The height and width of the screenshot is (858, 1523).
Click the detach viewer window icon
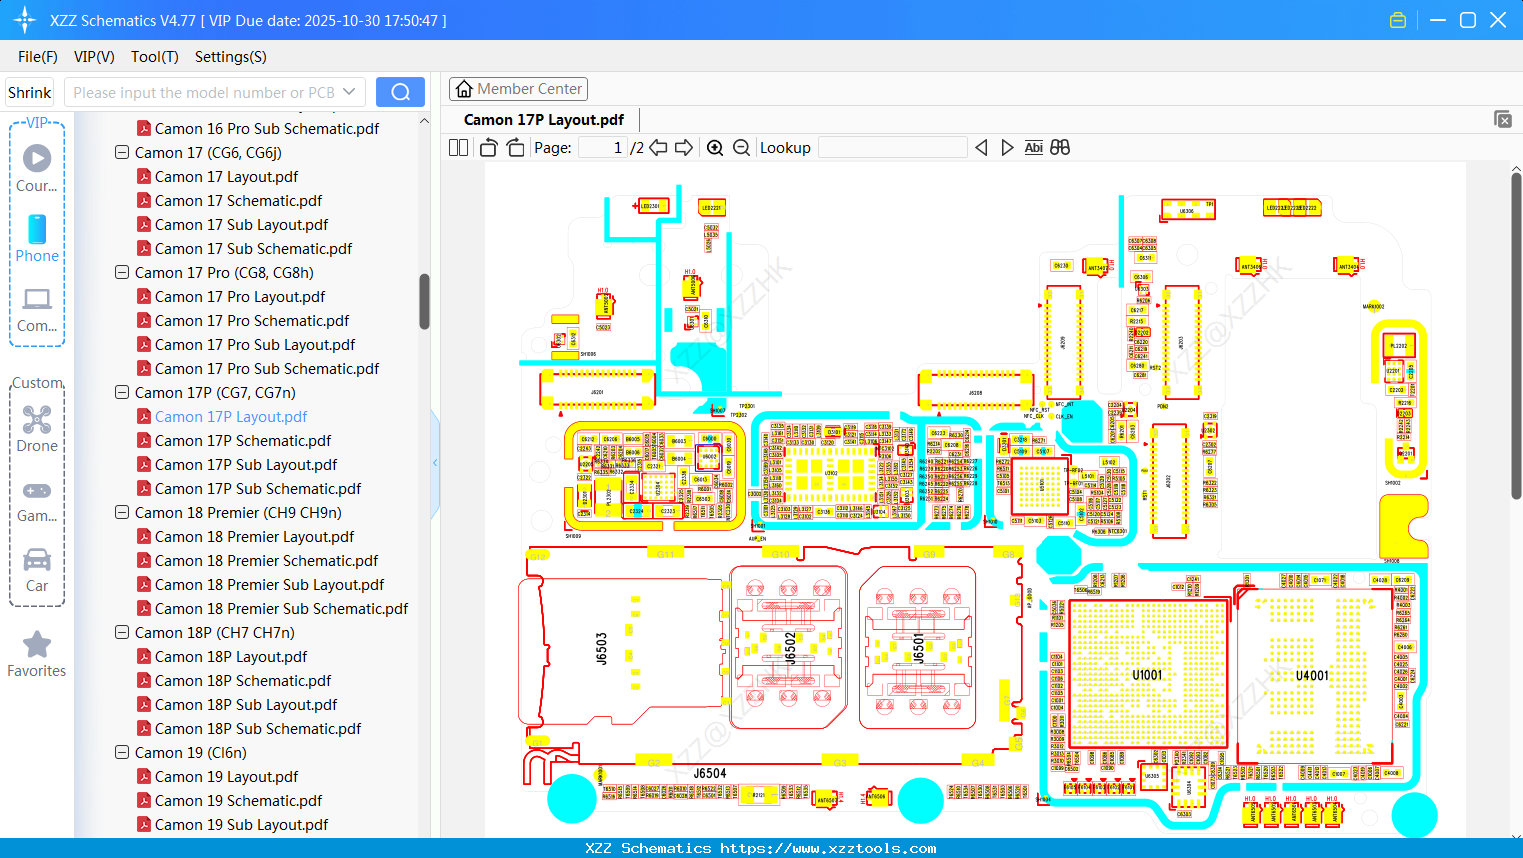1503,119
